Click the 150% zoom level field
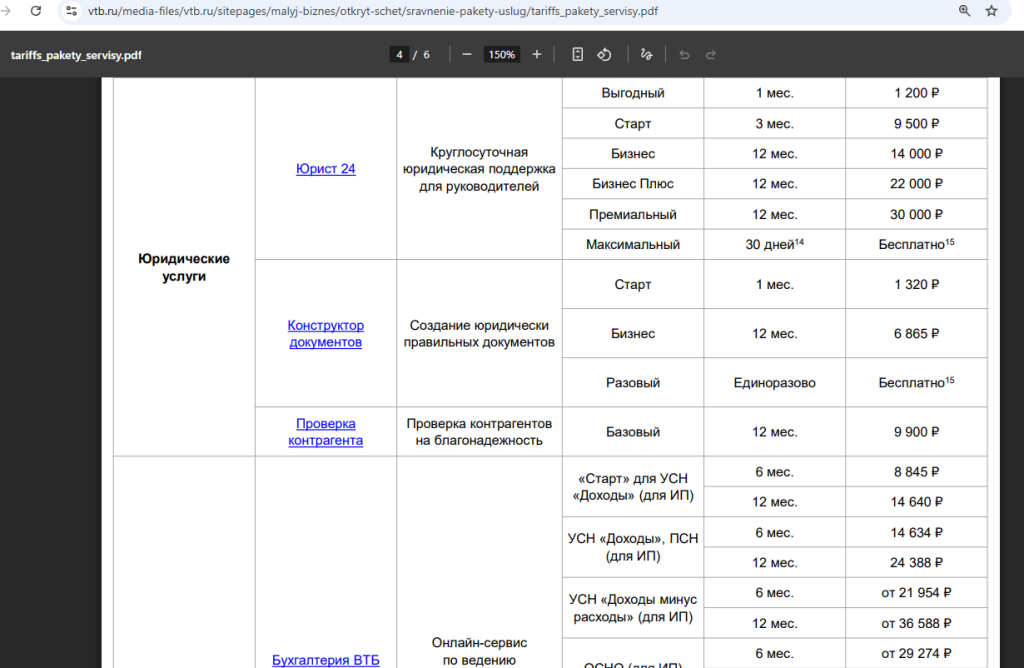This screenshot has width=1024, height=668. click(501, 54)
